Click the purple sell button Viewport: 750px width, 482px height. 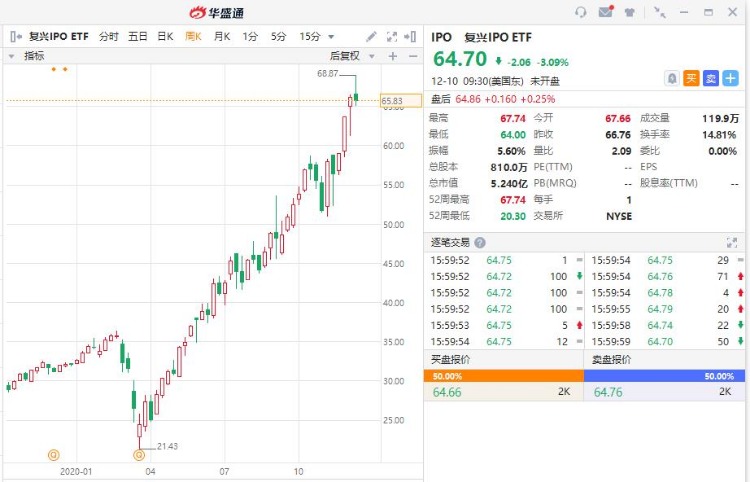pos(711,78)
